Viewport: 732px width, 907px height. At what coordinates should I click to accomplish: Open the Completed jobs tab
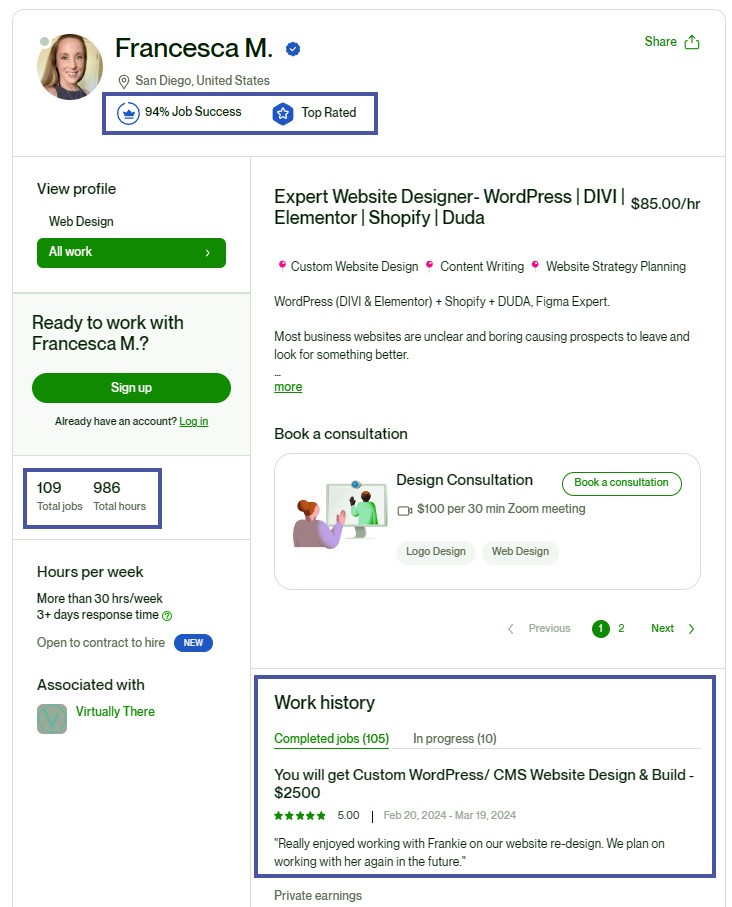tap(331, 738)
